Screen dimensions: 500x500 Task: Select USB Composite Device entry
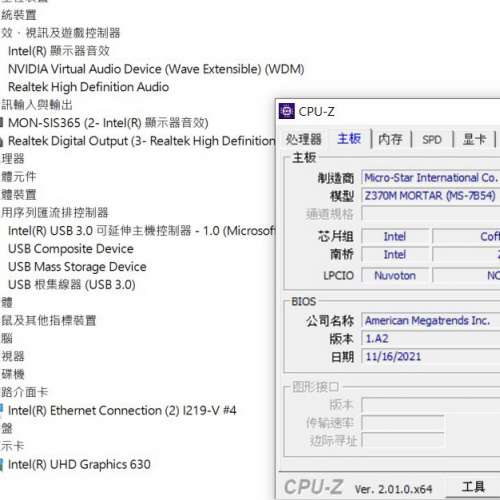(x=71, y=249)
